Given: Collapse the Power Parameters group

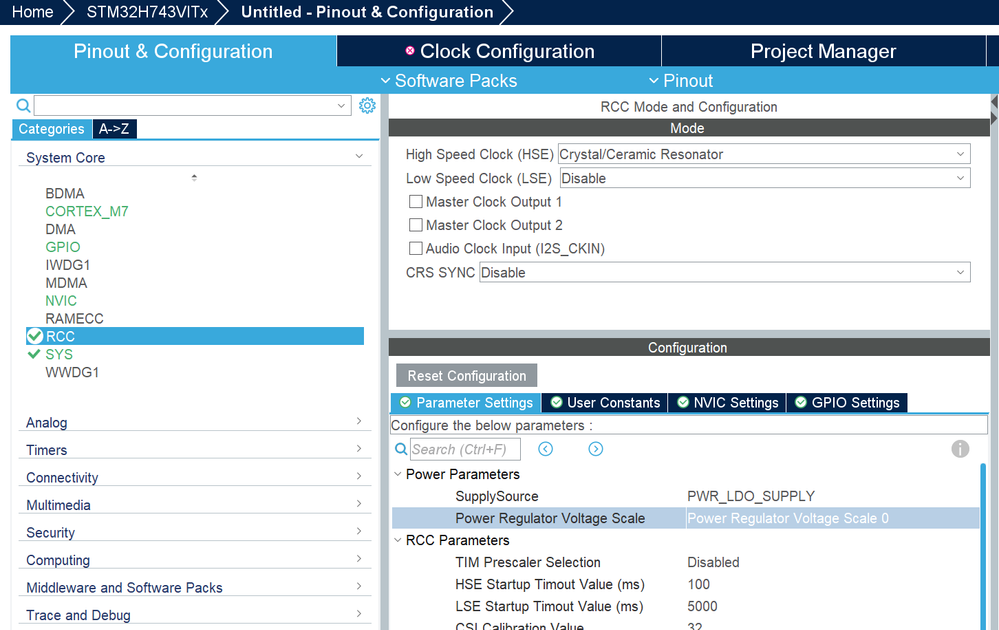Looking at the screenshot, I should [398, 474].
